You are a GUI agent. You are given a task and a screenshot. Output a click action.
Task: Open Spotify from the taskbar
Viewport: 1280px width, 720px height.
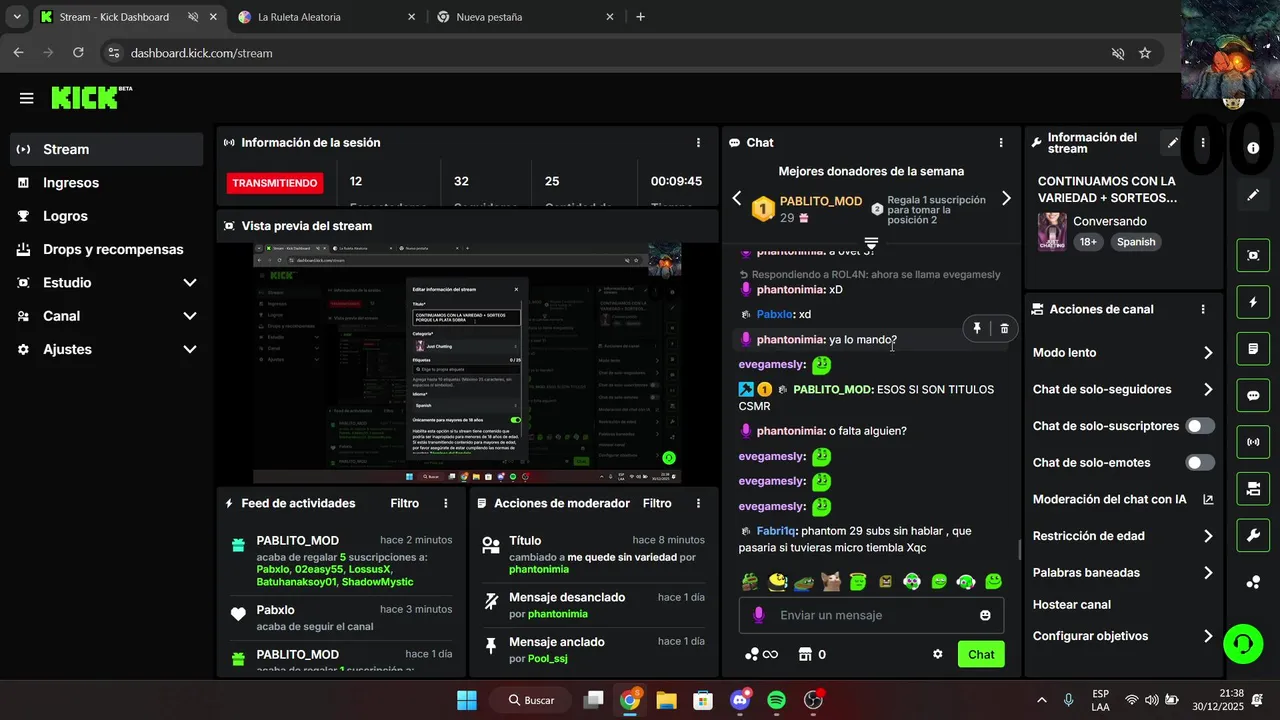[777, 700]
